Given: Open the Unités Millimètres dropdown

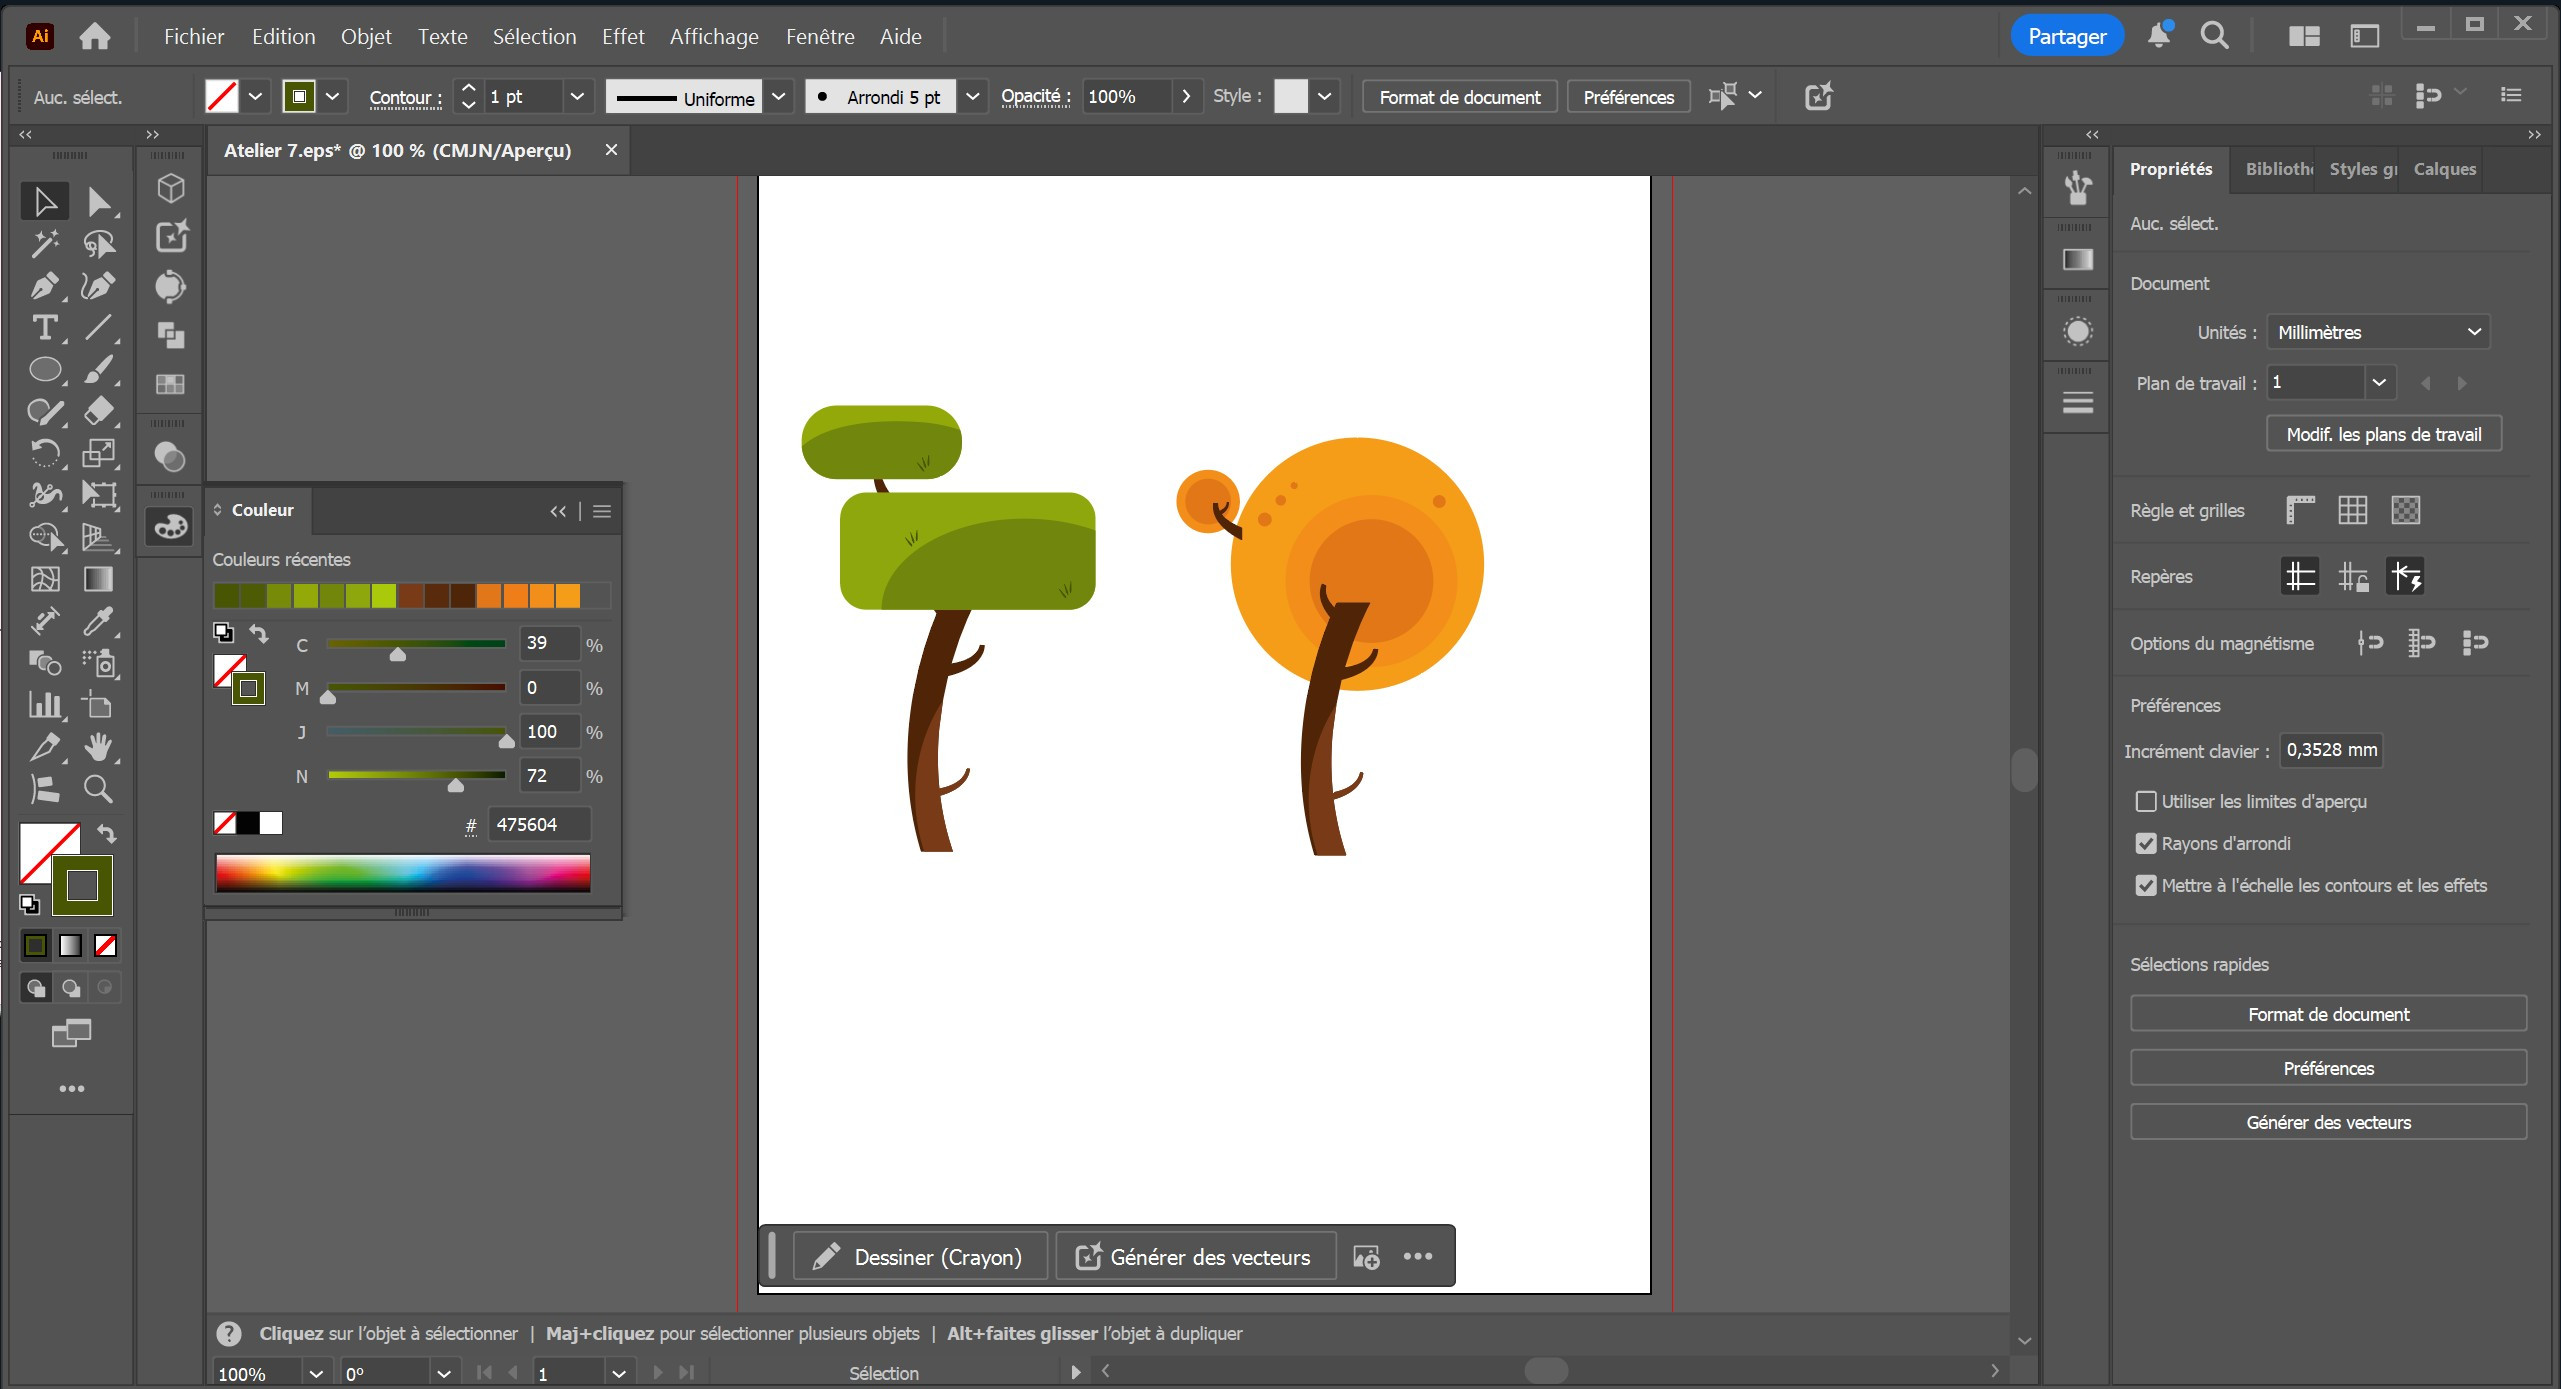Looking at the screenshot, I should tap(2376, 332).
